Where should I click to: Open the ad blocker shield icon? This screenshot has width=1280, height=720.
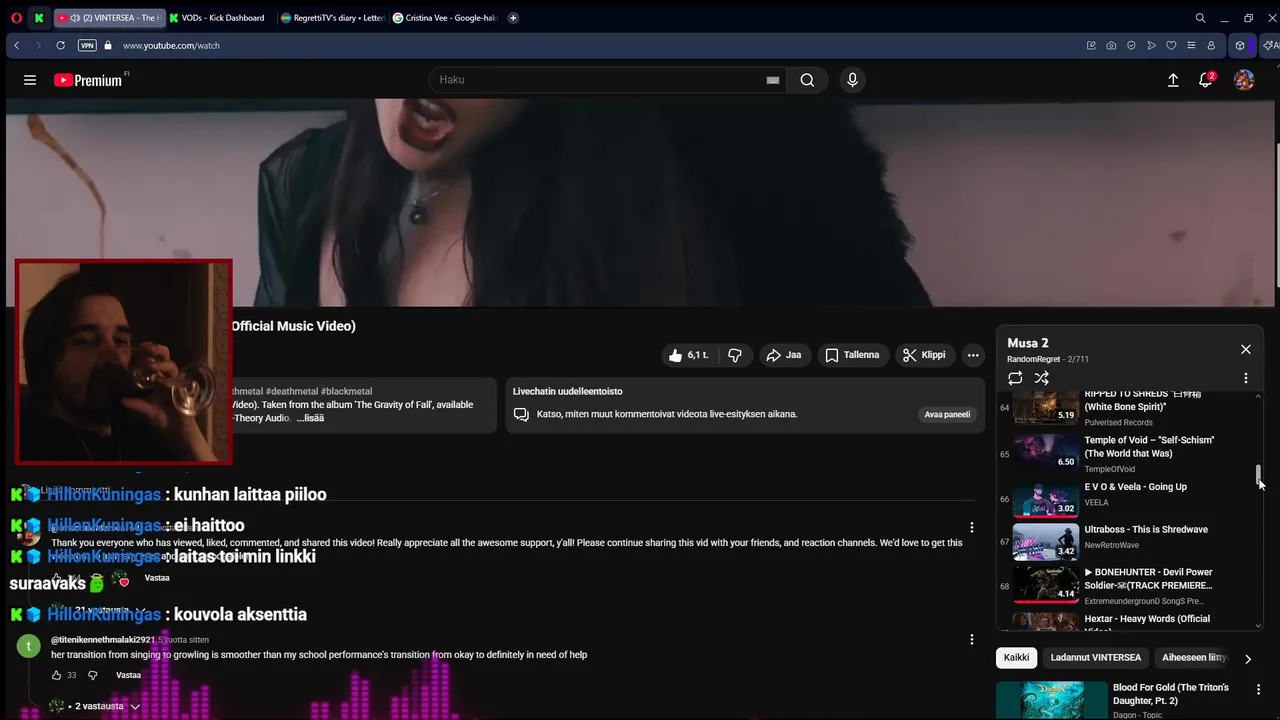pyautogui.click(x=1131, y=45)
